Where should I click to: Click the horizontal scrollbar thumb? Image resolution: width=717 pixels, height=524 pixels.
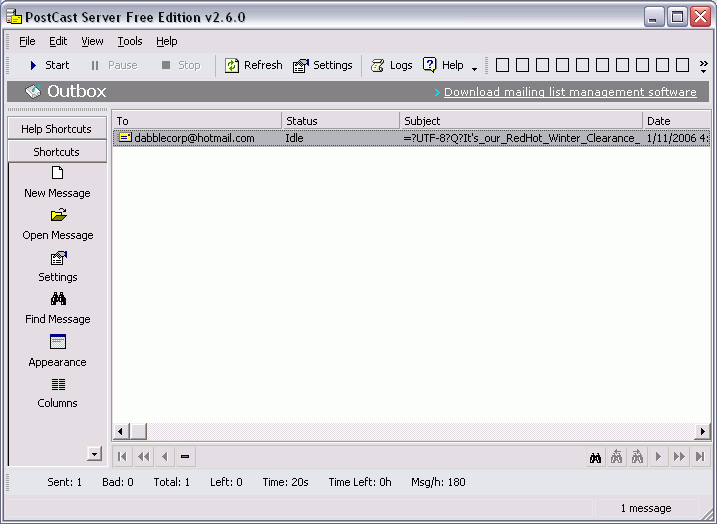(x=139, y=431)
